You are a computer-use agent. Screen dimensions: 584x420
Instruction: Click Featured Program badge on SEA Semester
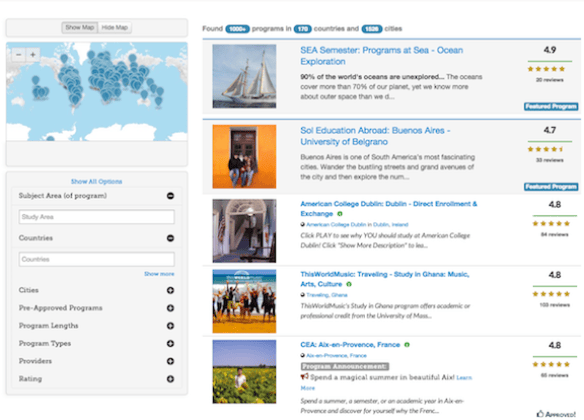(551, 106)
